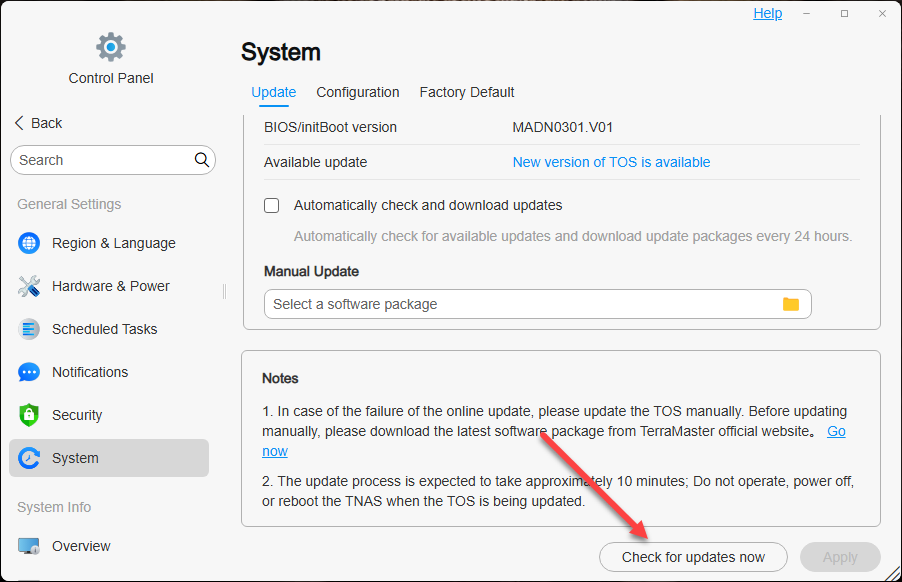
Task: Browse for software package folder icon
Action: [791, 304]
